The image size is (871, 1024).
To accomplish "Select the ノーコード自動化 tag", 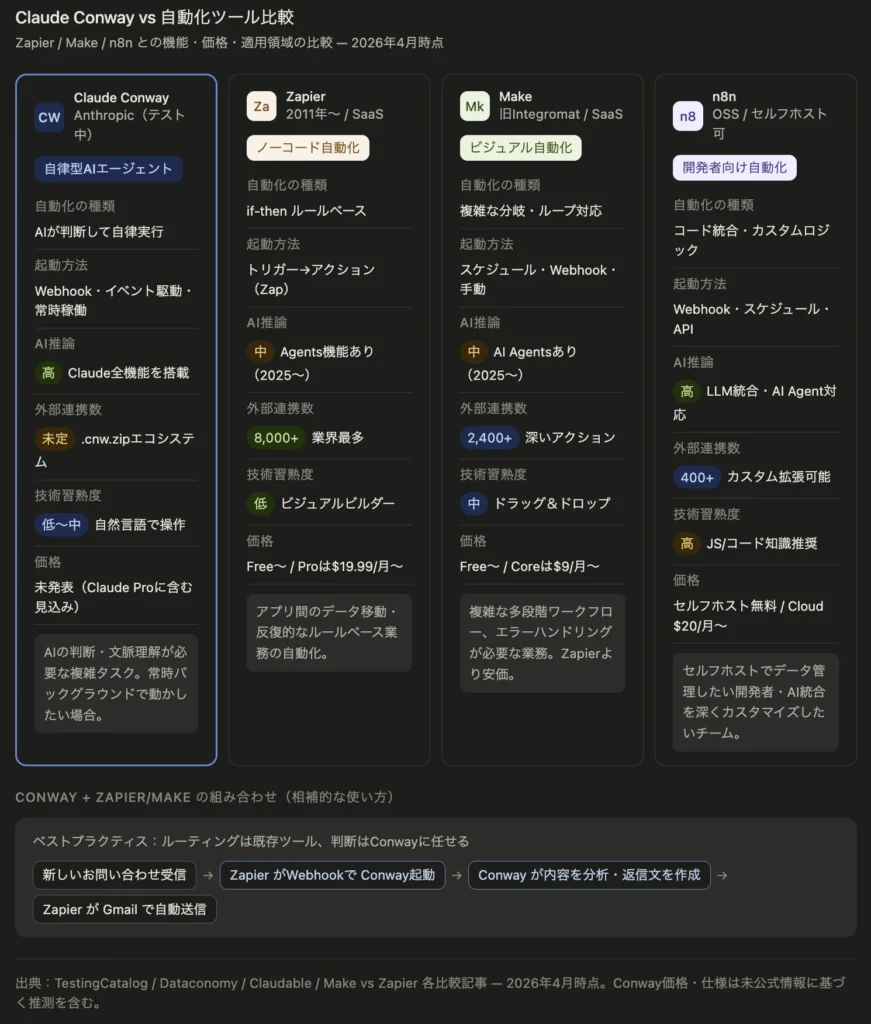I will [x=308, y=148].
